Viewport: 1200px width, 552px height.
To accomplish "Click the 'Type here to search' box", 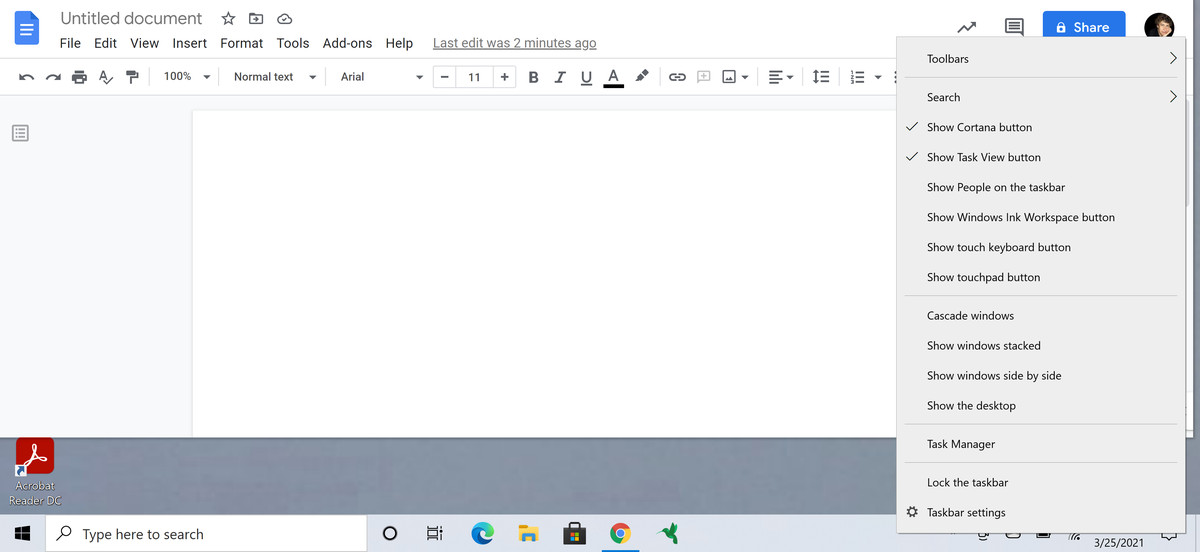I will (x=208, y=534).
